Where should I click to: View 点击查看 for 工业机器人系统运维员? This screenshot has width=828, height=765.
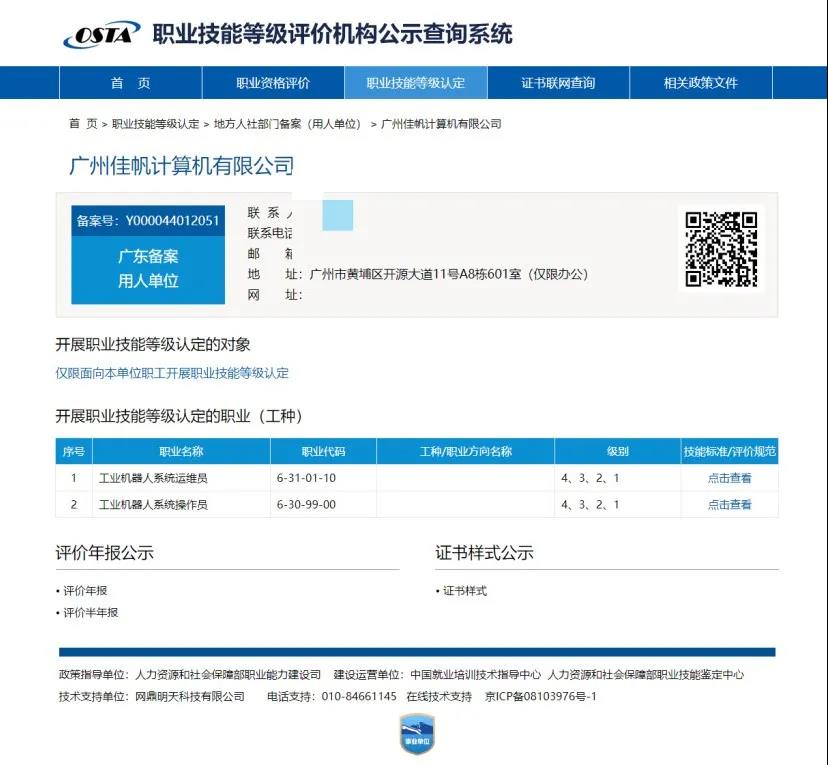click(x=729, y=478)
